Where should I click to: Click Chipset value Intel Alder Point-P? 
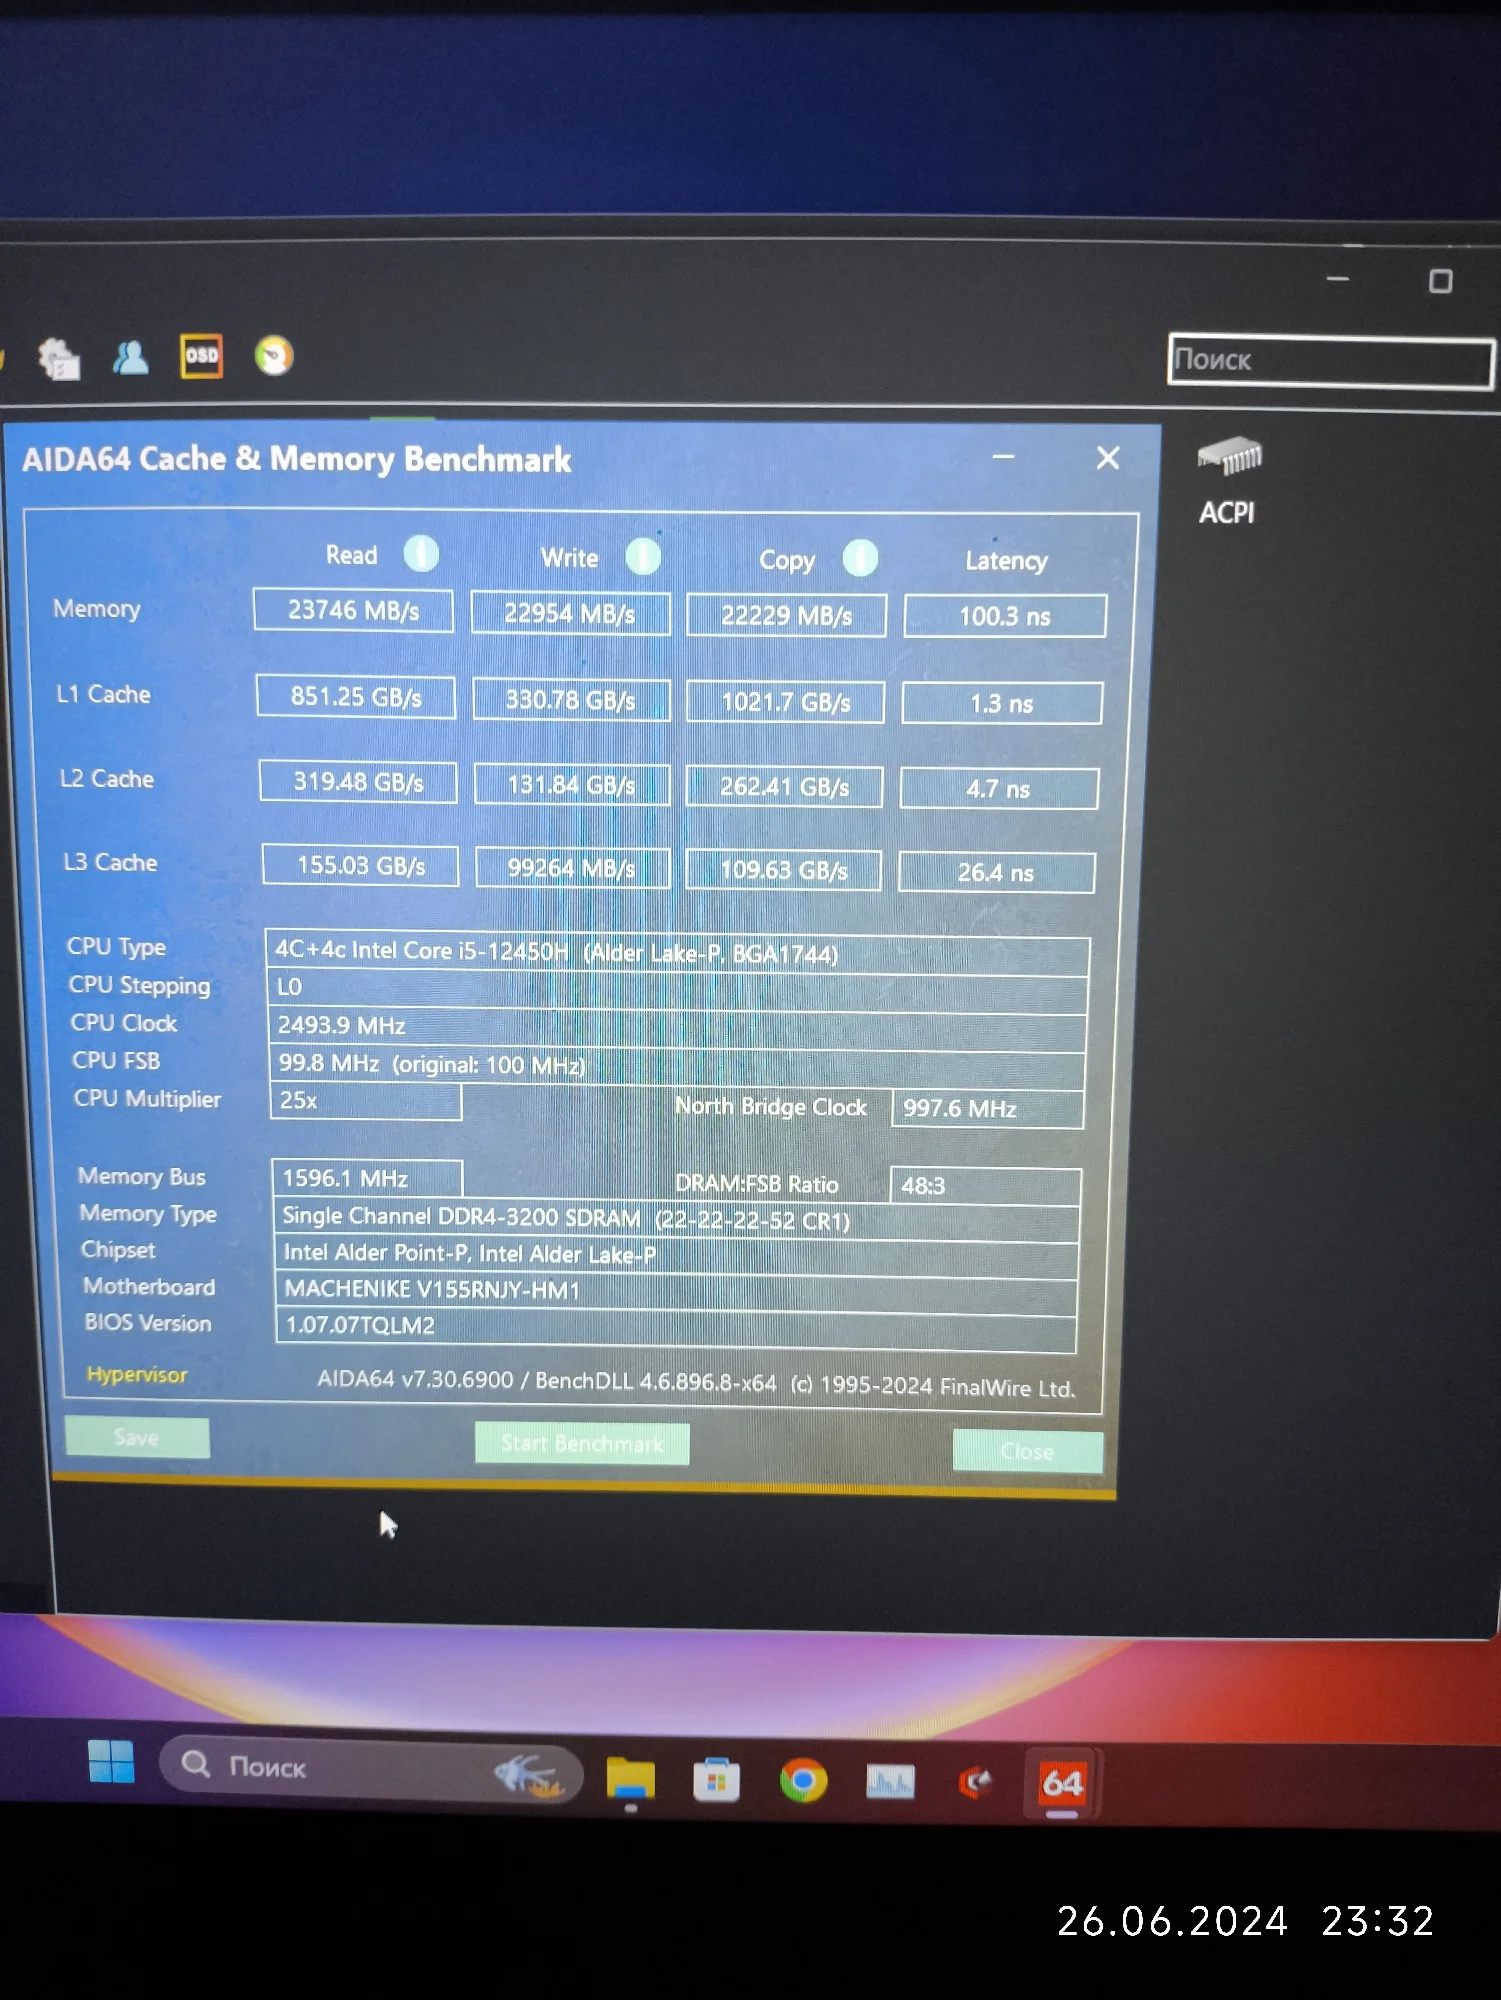(x=676, y=1255)
